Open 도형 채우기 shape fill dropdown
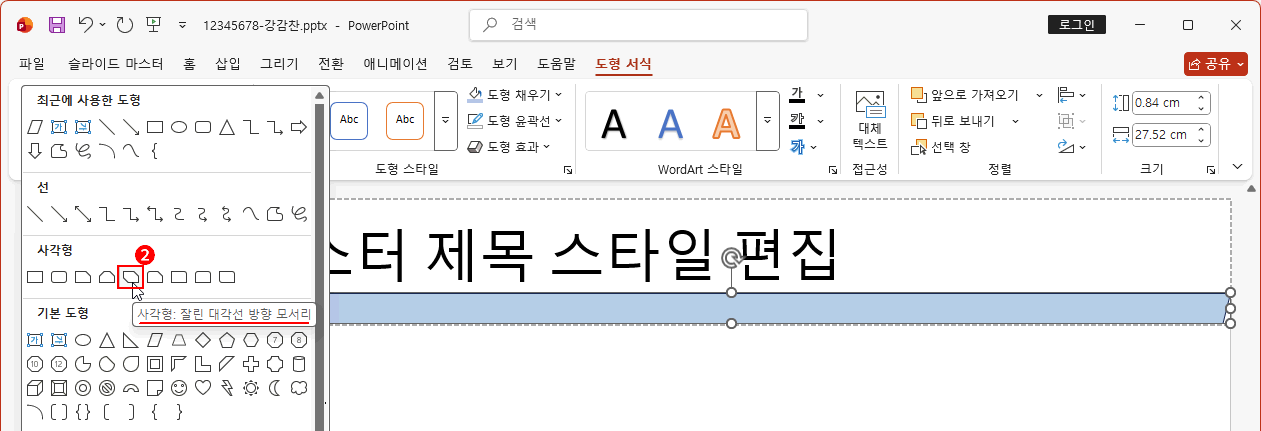 pyautogui.click(x=515, y=95)
